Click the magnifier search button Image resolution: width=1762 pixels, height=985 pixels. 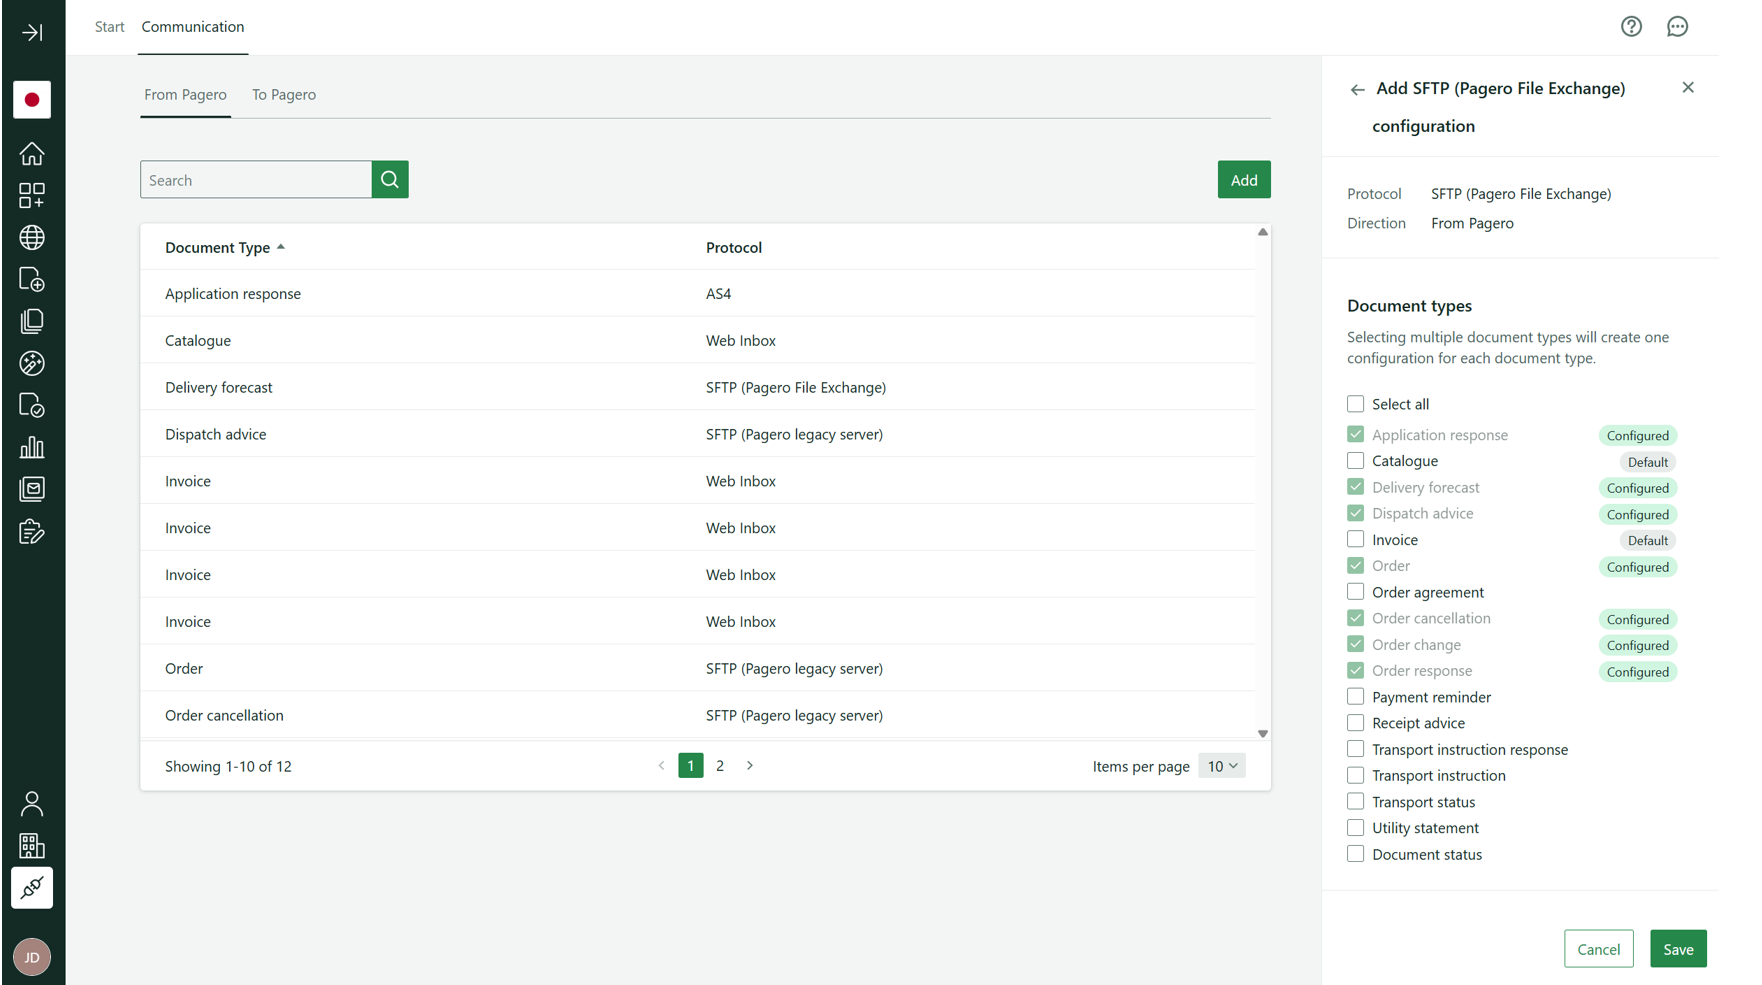click(390, 180)
